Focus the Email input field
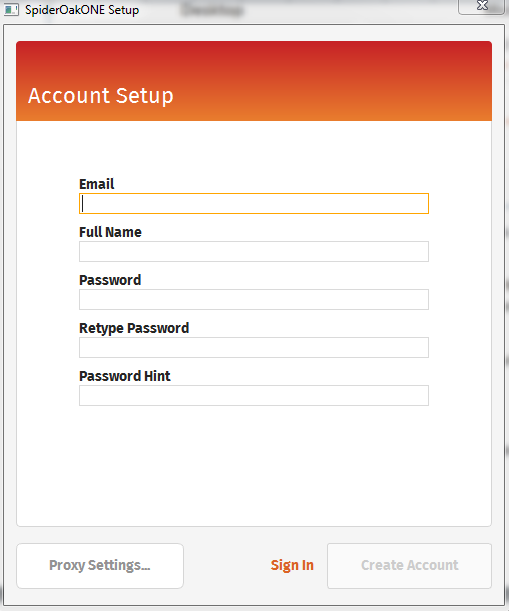Viewport: 509px width, 611px height. tap(254, 203)
